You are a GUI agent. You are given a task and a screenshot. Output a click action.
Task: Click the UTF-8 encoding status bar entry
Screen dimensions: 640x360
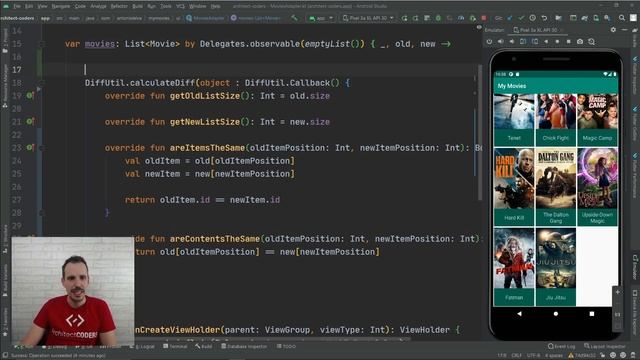point(533,355)
